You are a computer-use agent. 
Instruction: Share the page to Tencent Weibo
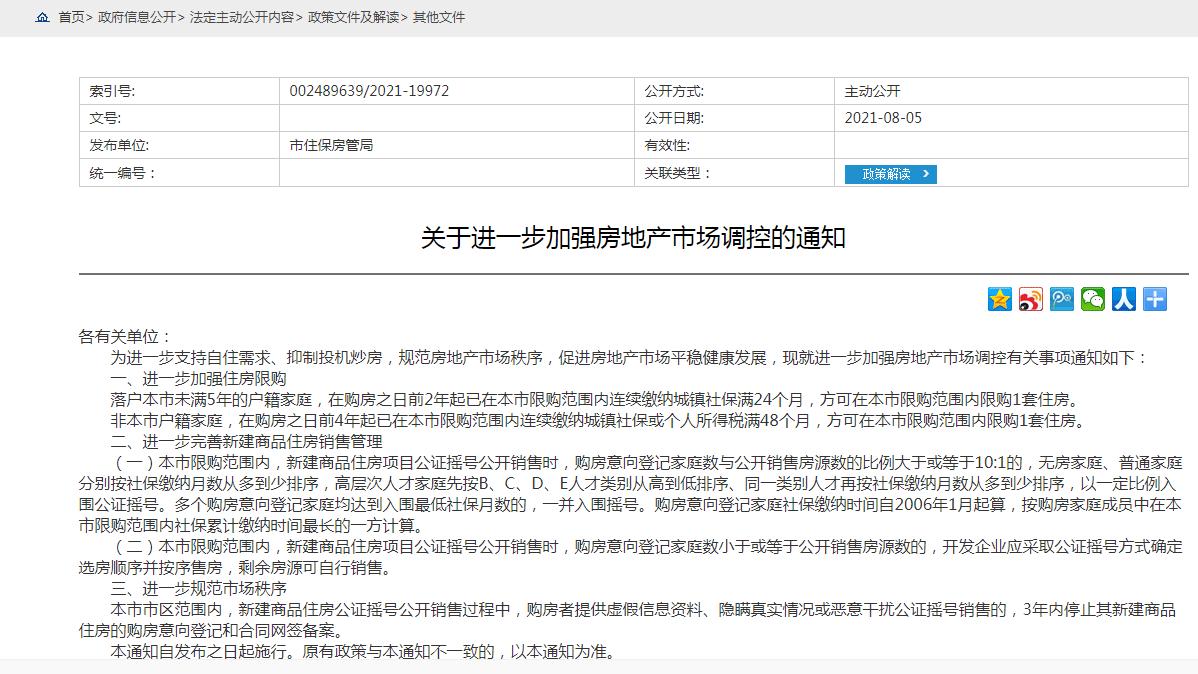pos(1061,299)
